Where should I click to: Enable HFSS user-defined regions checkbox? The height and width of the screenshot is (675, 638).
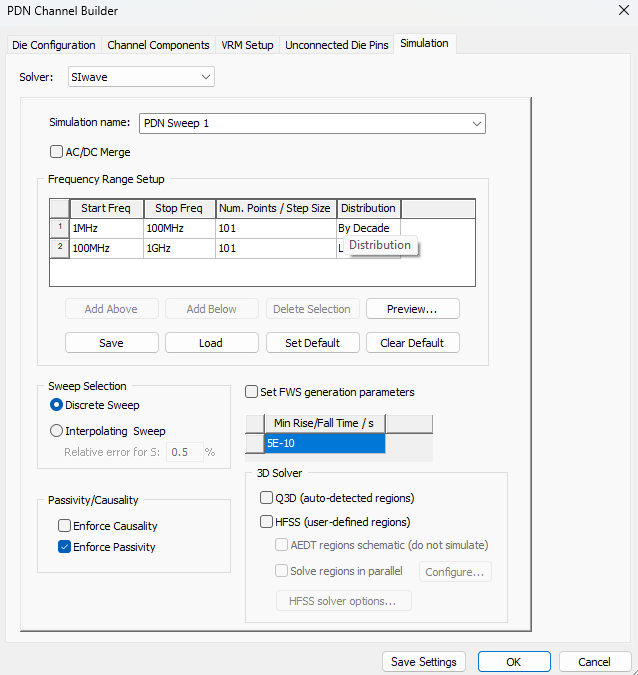[x=267, y=521]
